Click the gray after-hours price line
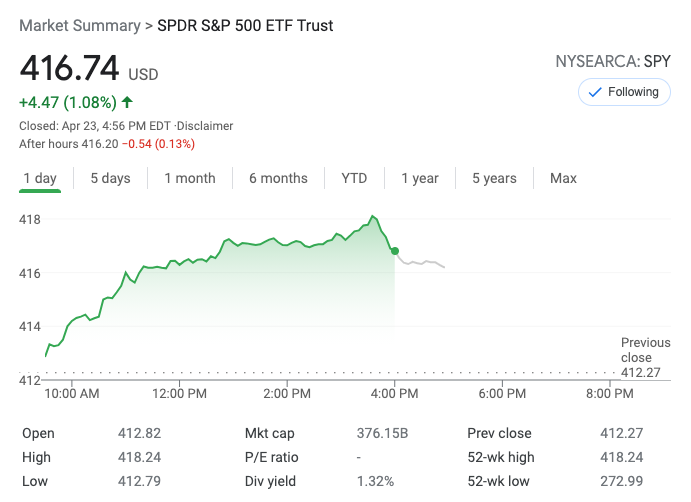 [x=425, y=262]
